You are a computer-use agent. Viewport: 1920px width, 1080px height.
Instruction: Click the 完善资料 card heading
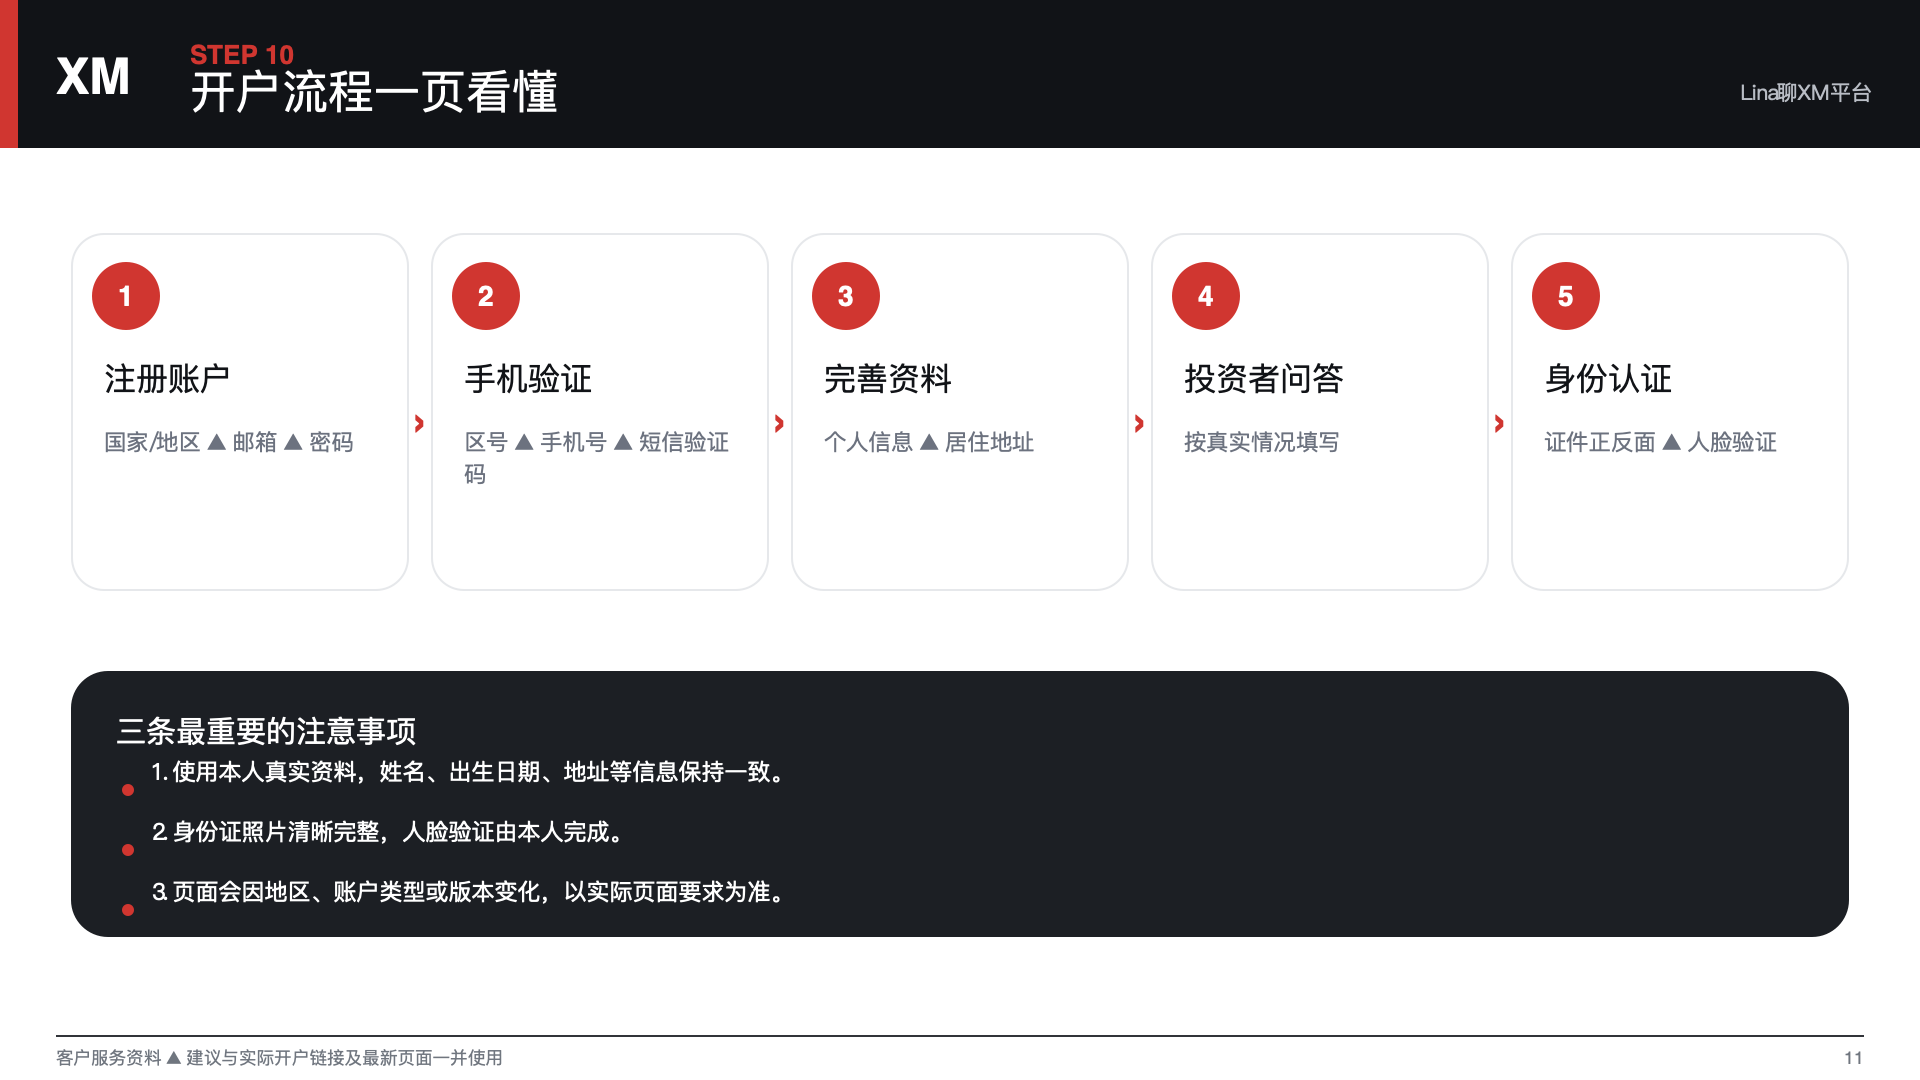(888, 379)
